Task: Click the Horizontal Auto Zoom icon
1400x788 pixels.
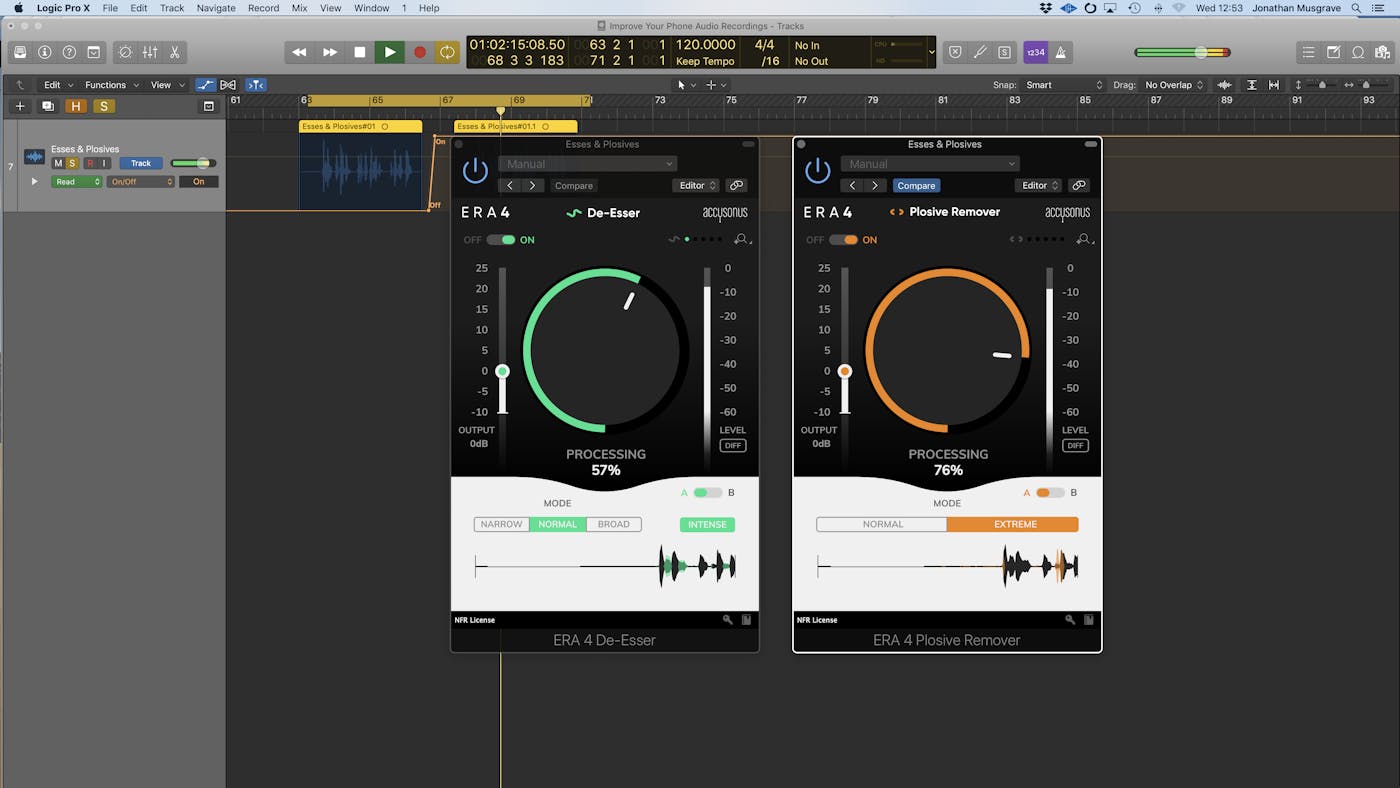Action: (x=1272, y=85)
